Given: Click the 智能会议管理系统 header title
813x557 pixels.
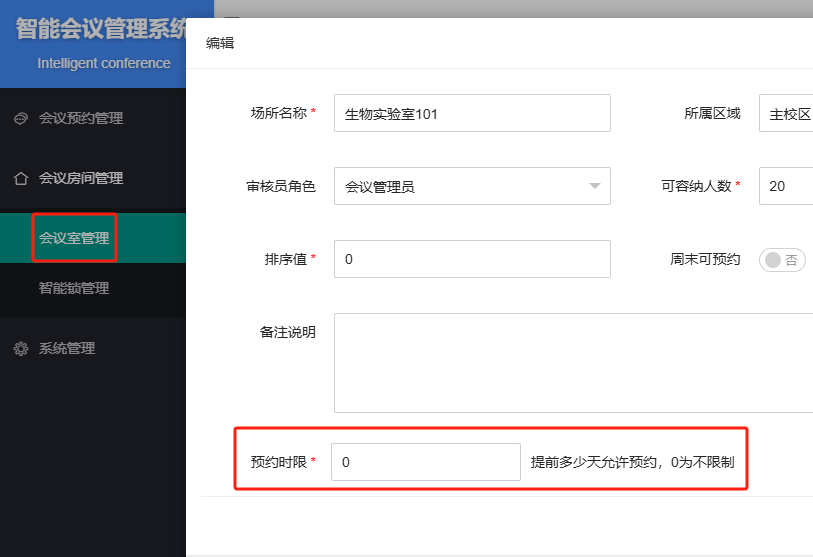Looking at the screenshot, I should point(102,29).
